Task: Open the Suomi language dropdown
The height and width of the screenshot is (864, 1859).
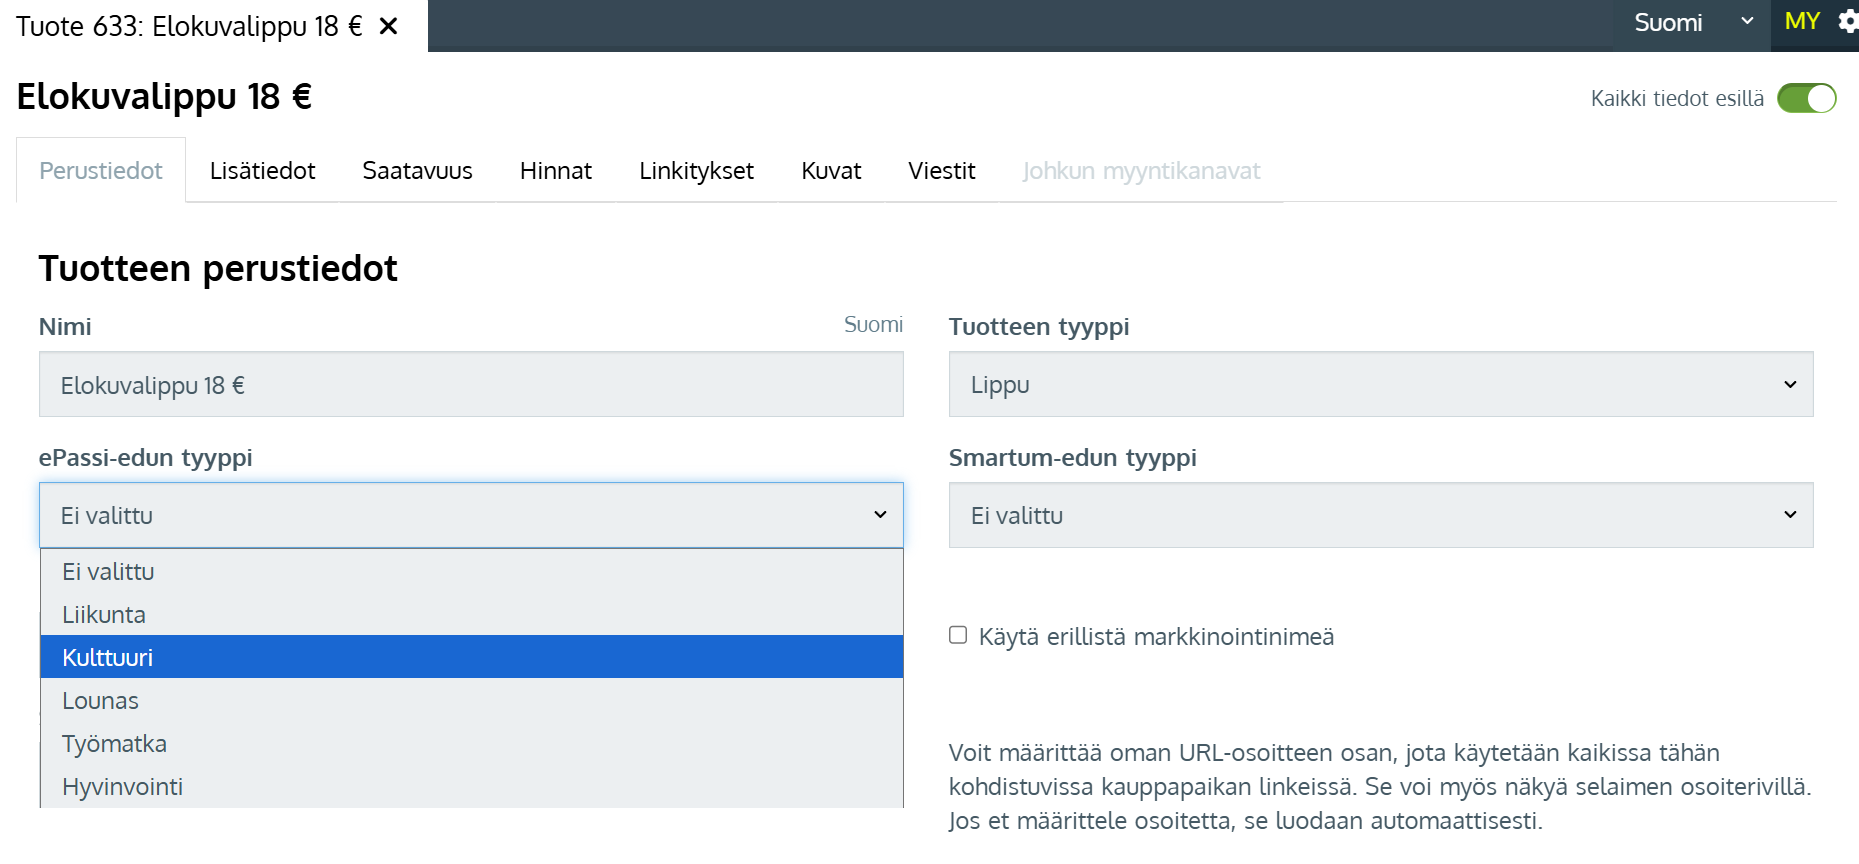Action: [x=1692, y=23]
